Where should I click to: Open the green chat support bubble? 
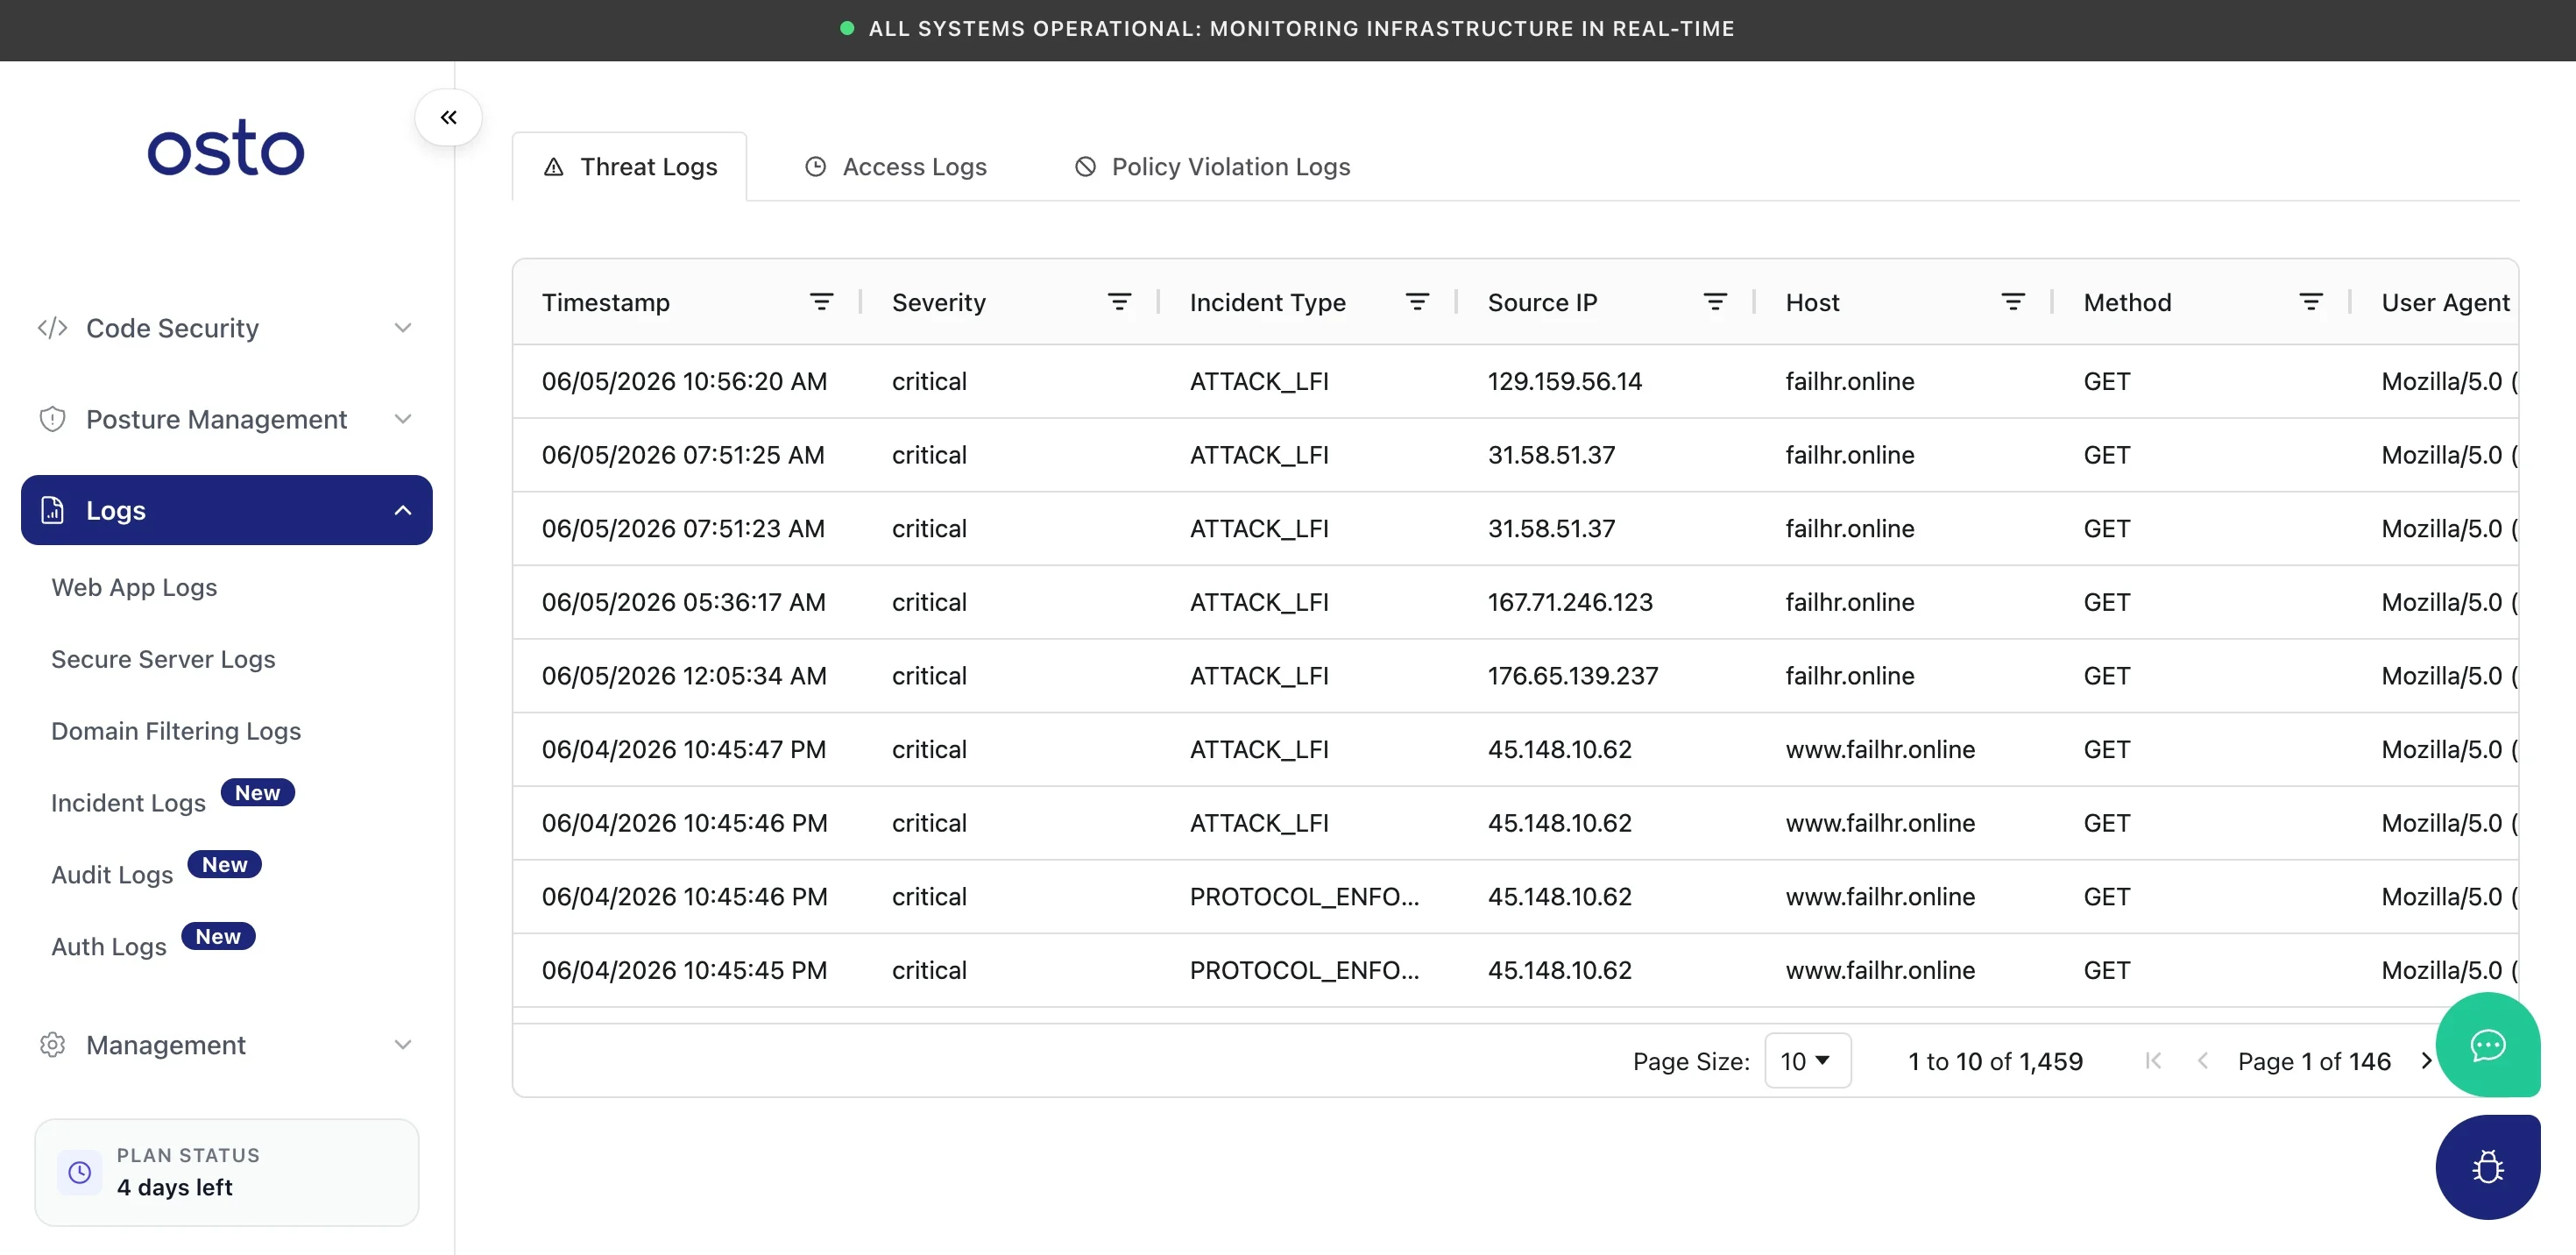coord(2487,1045)
